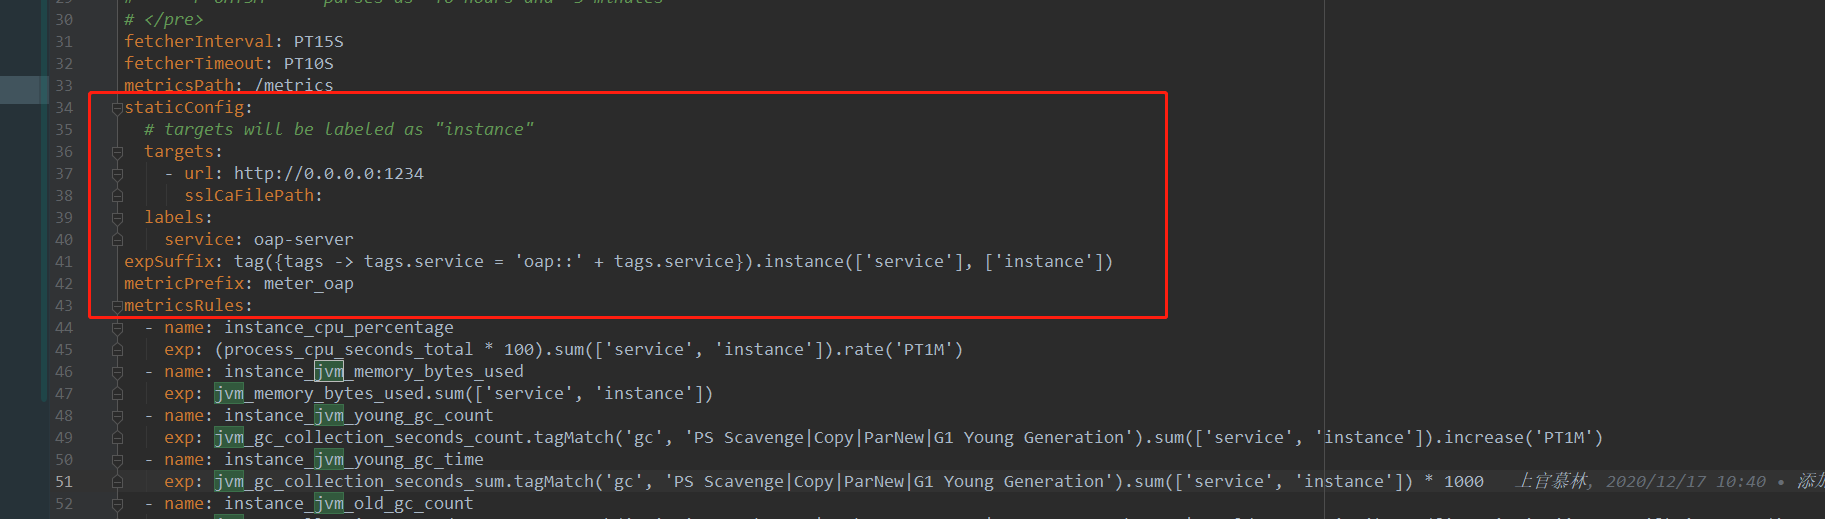Click the expSuffix key
Screen dimensions: 1825x519
168,261
